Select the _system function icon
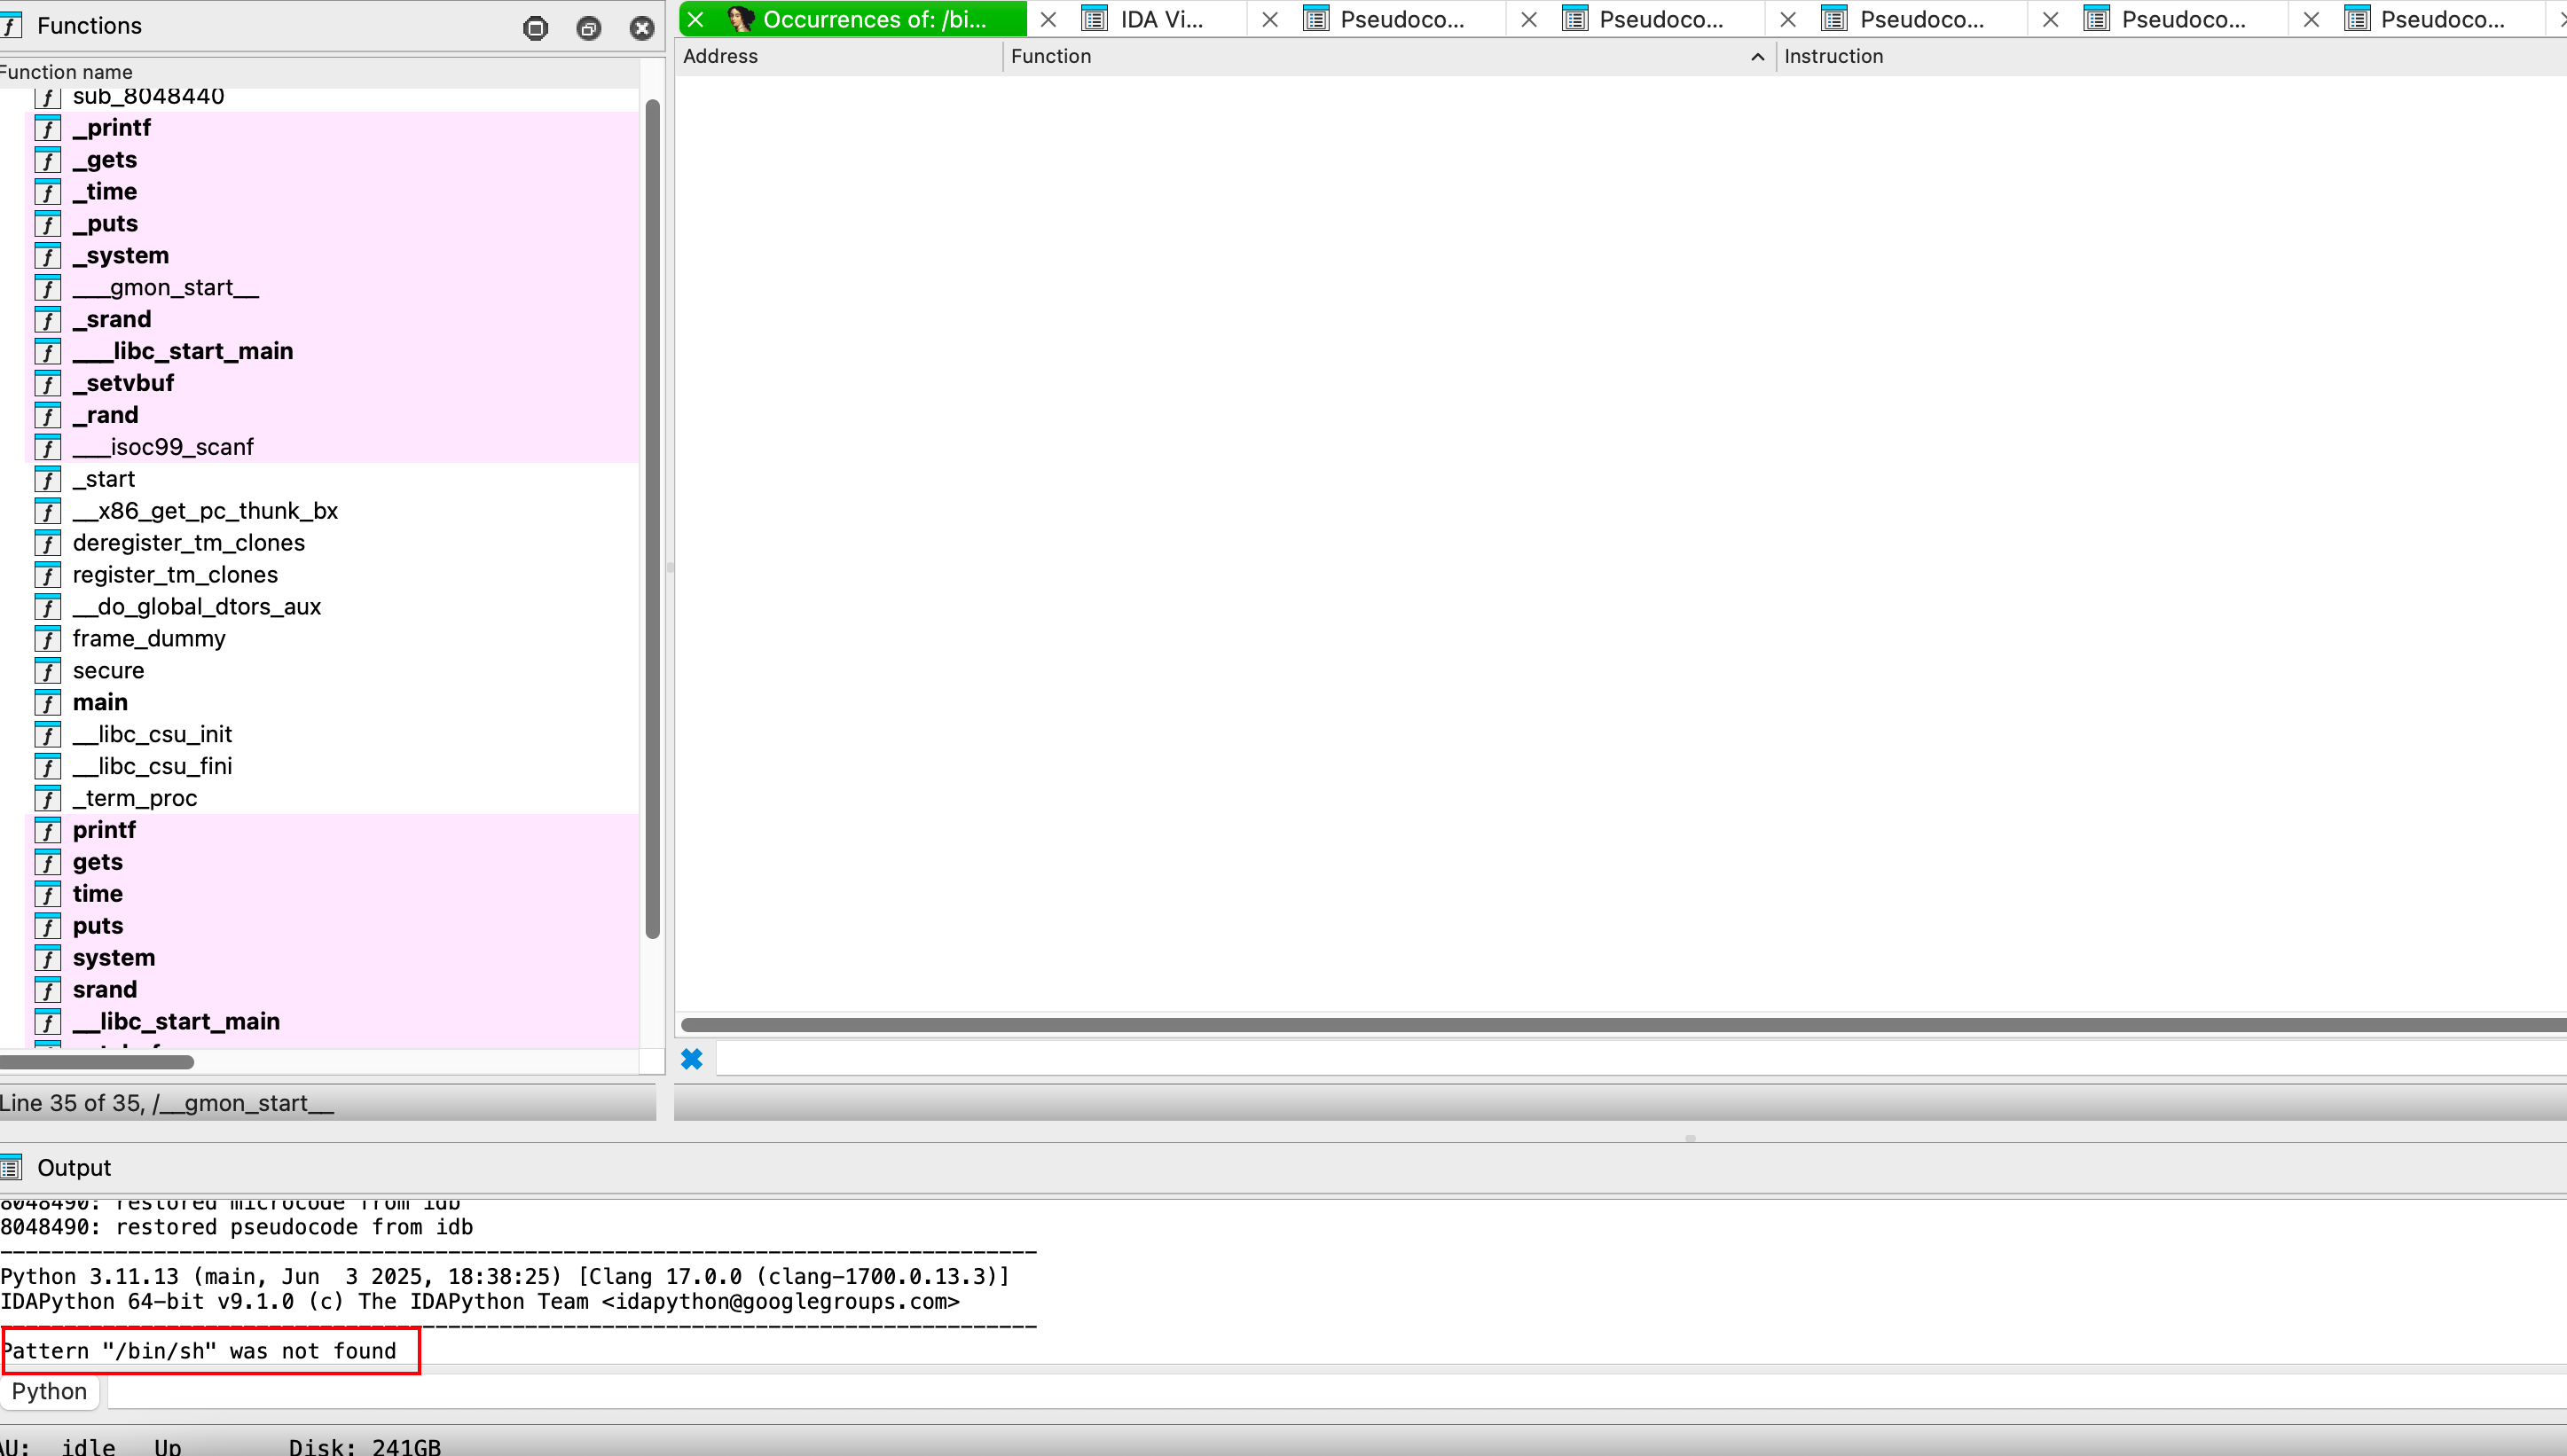Viewport: 2567px width, 1456px height. (47, 256)
